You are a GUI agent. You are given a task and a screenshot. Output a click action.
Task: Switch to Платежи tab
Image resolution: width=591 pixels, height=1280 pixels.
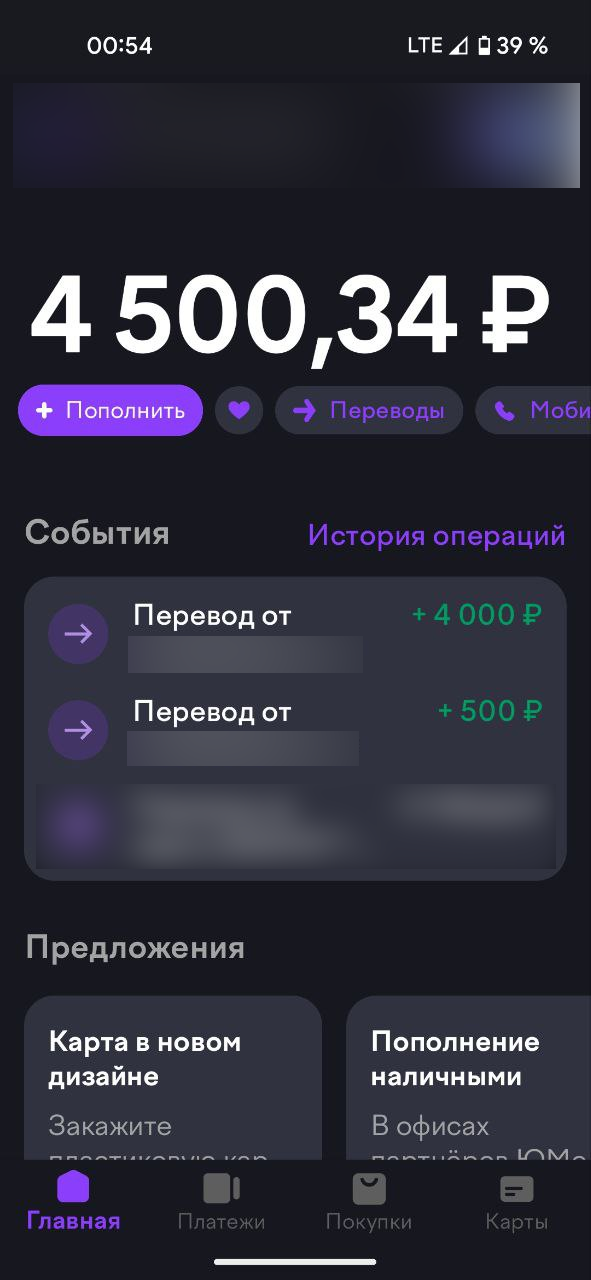tap(221, 1202)
